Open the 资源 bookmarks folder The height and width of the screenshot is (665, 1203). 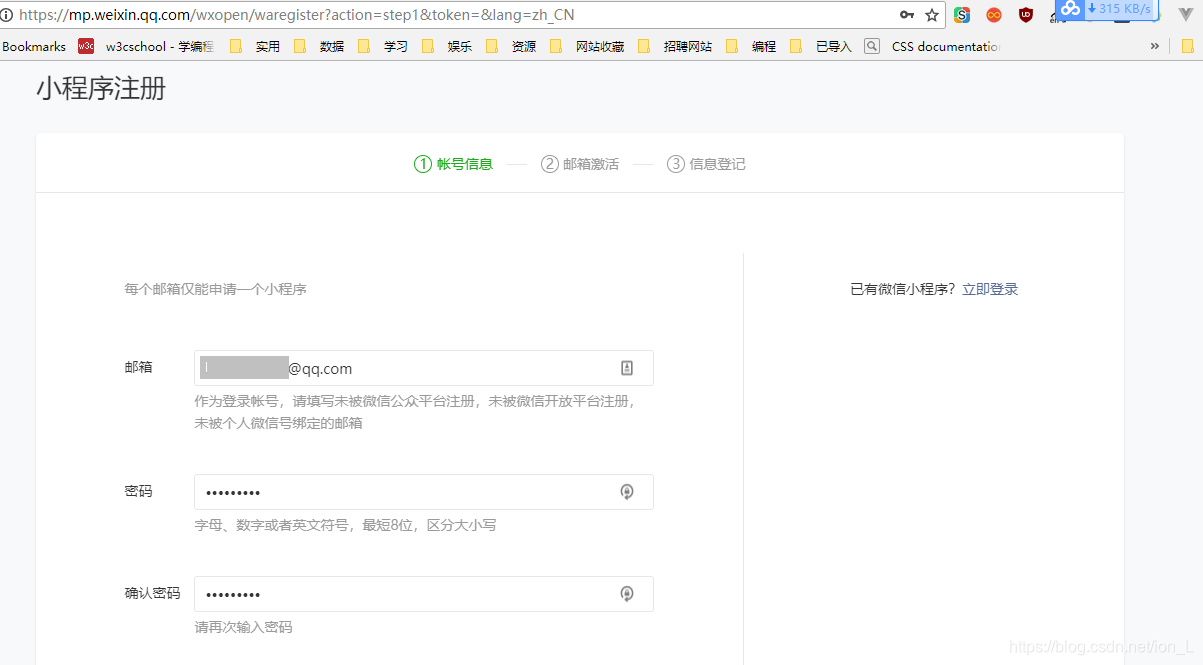[x=511, y=46]
